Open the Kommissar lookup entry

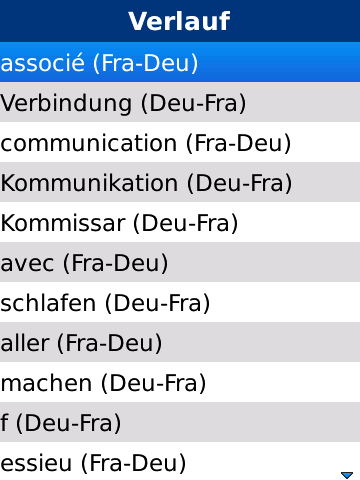point(180,222)
